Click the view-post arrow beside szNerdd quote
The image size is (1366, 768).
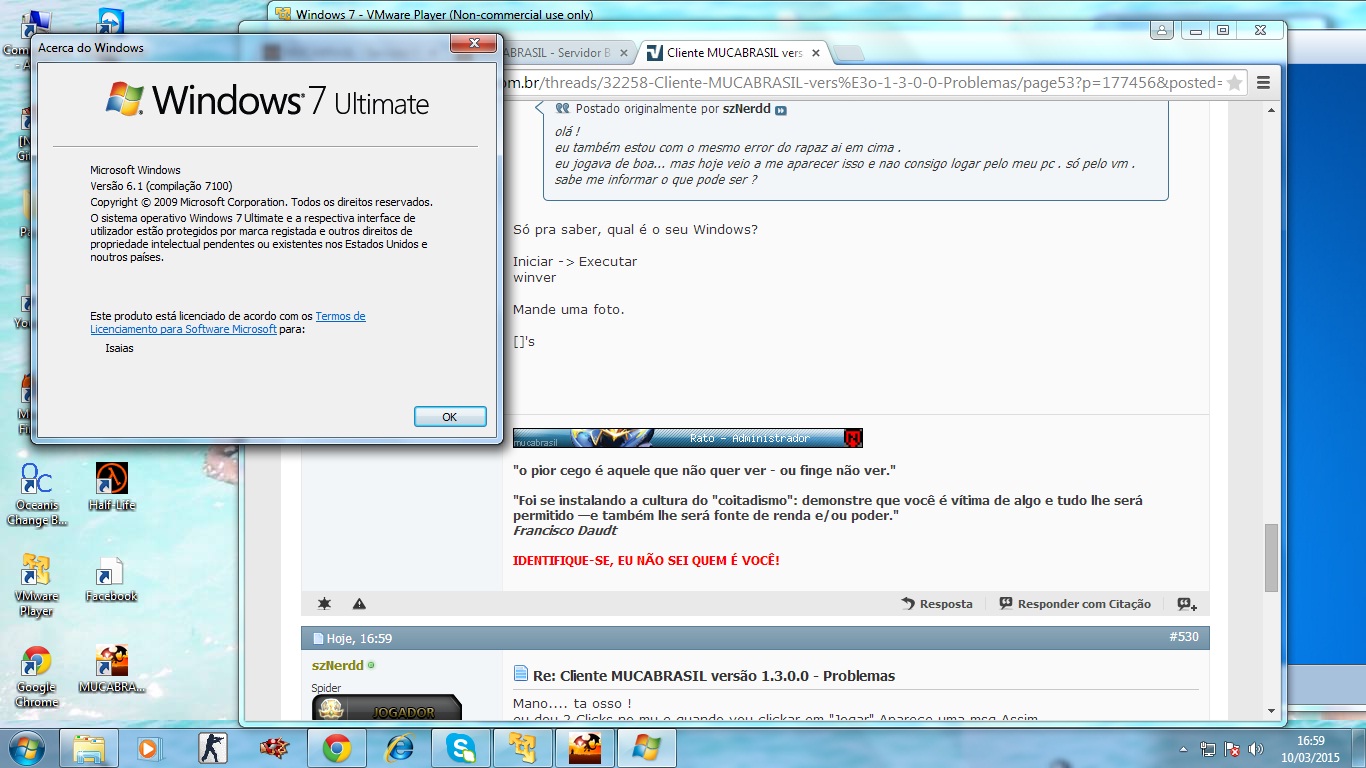[x=781, y=110]
